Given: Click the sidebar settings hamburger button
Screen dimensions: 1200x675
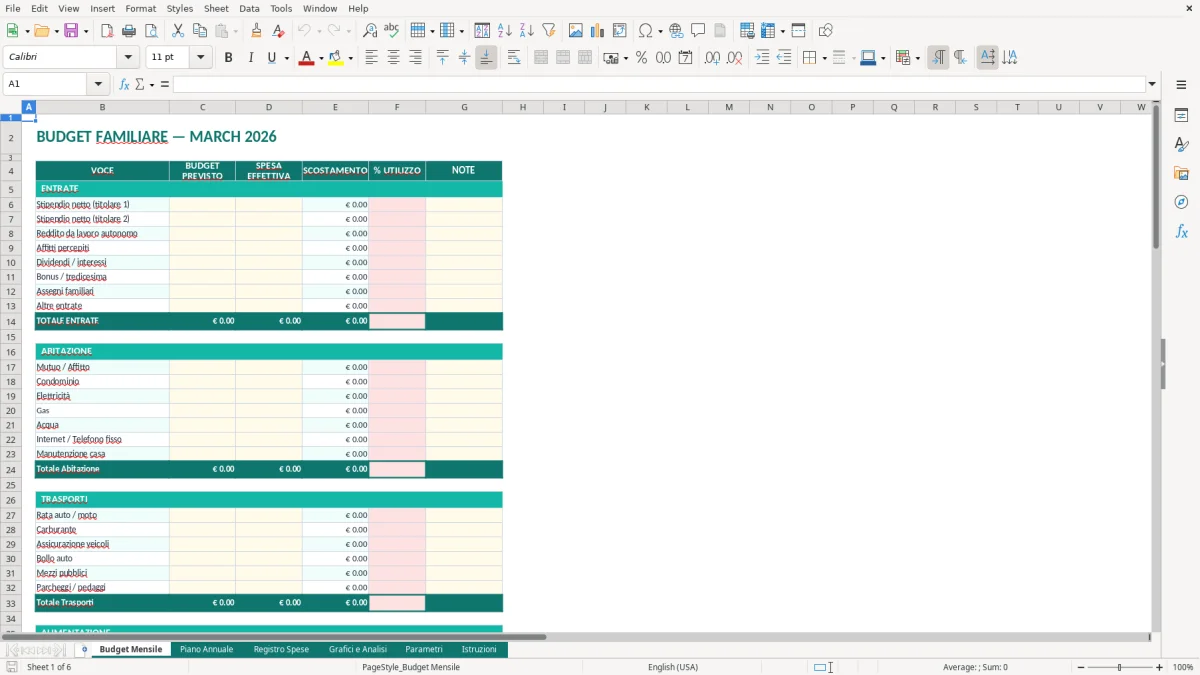Looking at the screenshot, I should [x=1181, y=84].
